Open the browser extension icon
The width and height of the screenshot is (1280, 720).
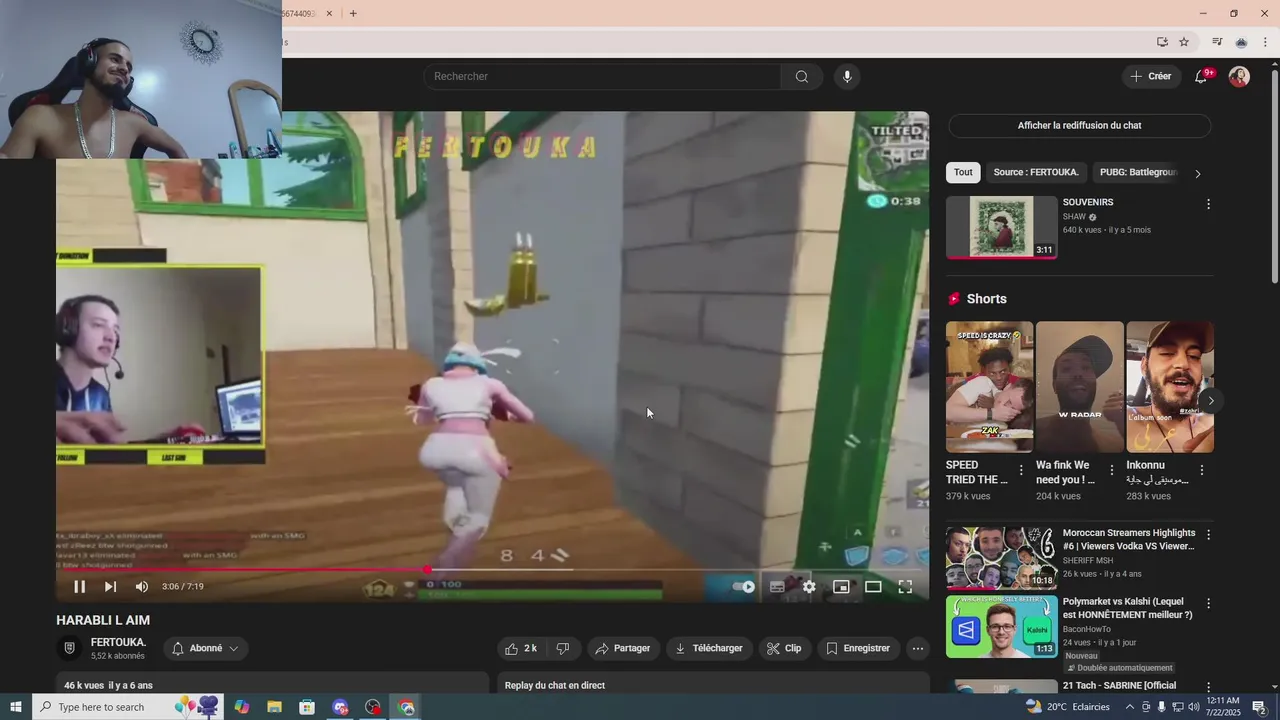click(1241, 42)
